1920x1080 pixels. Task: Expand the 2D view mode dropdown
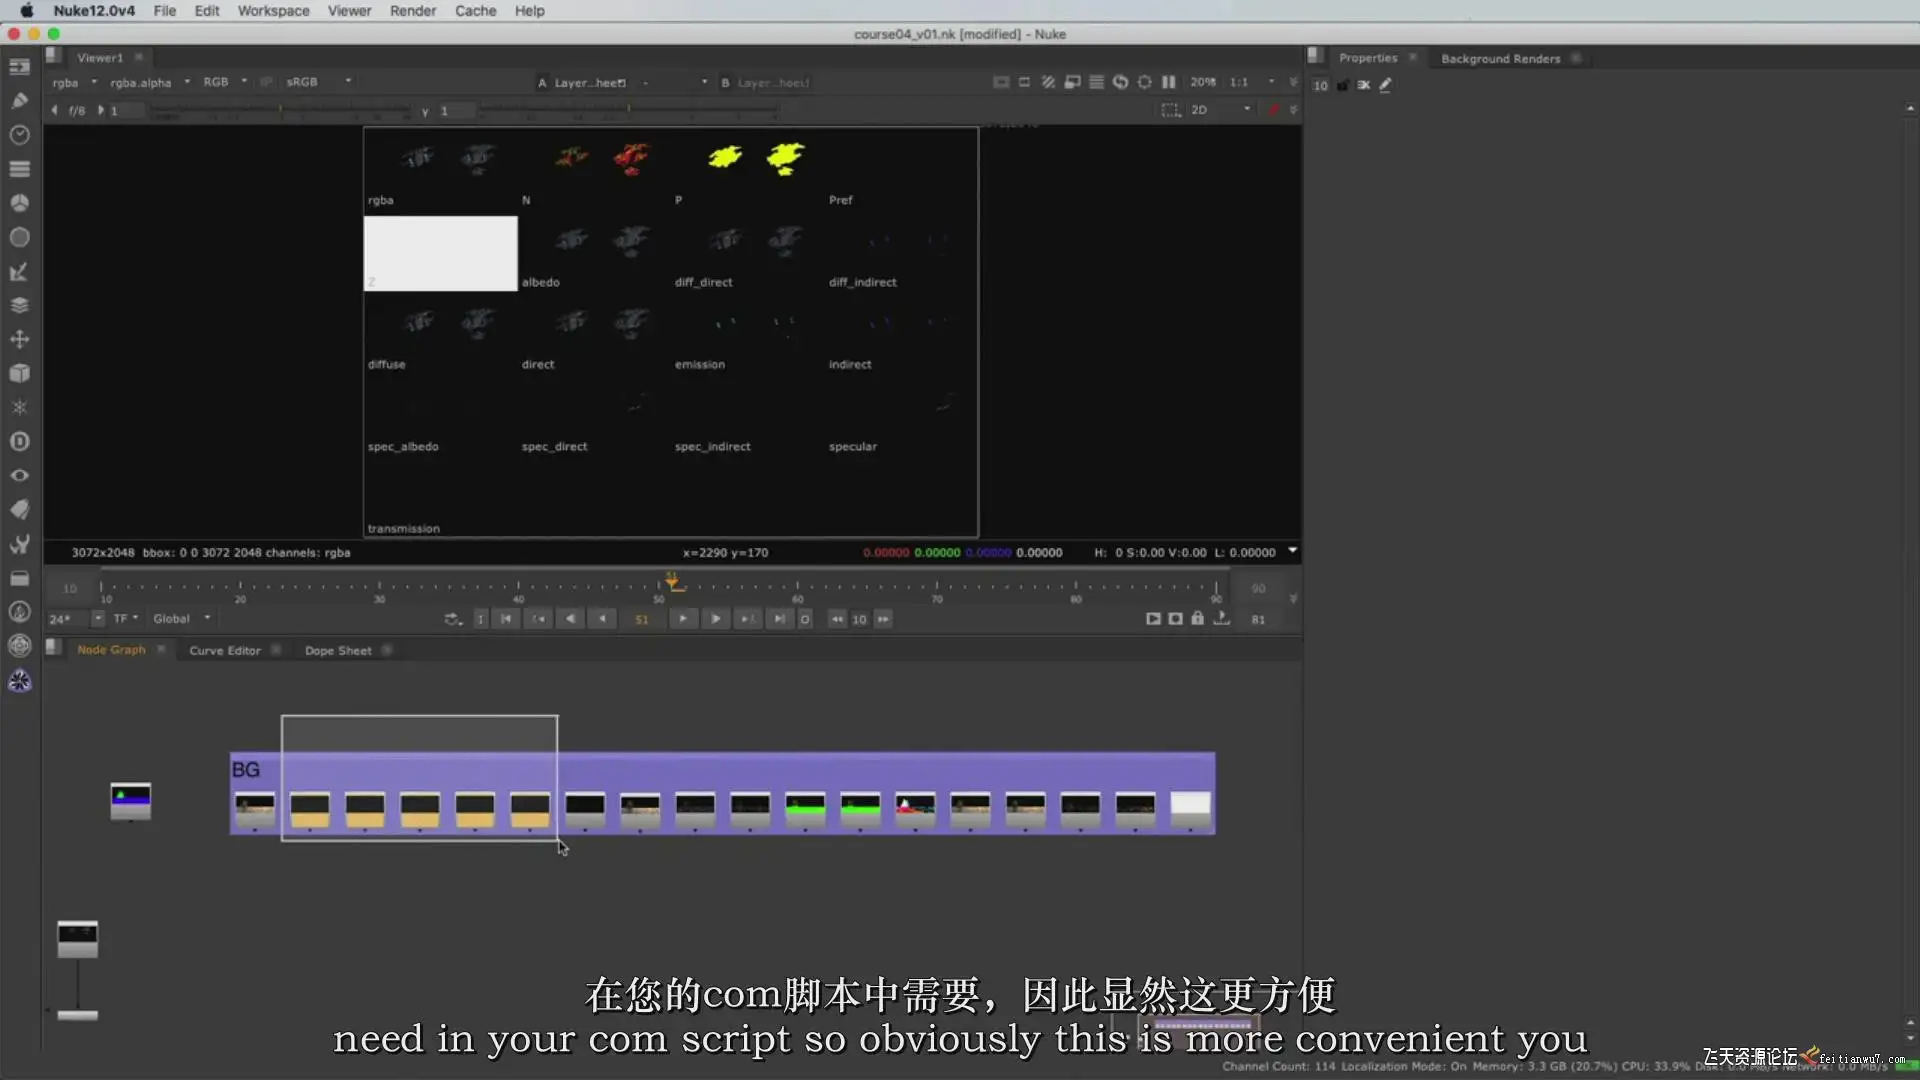point(1247,110)
